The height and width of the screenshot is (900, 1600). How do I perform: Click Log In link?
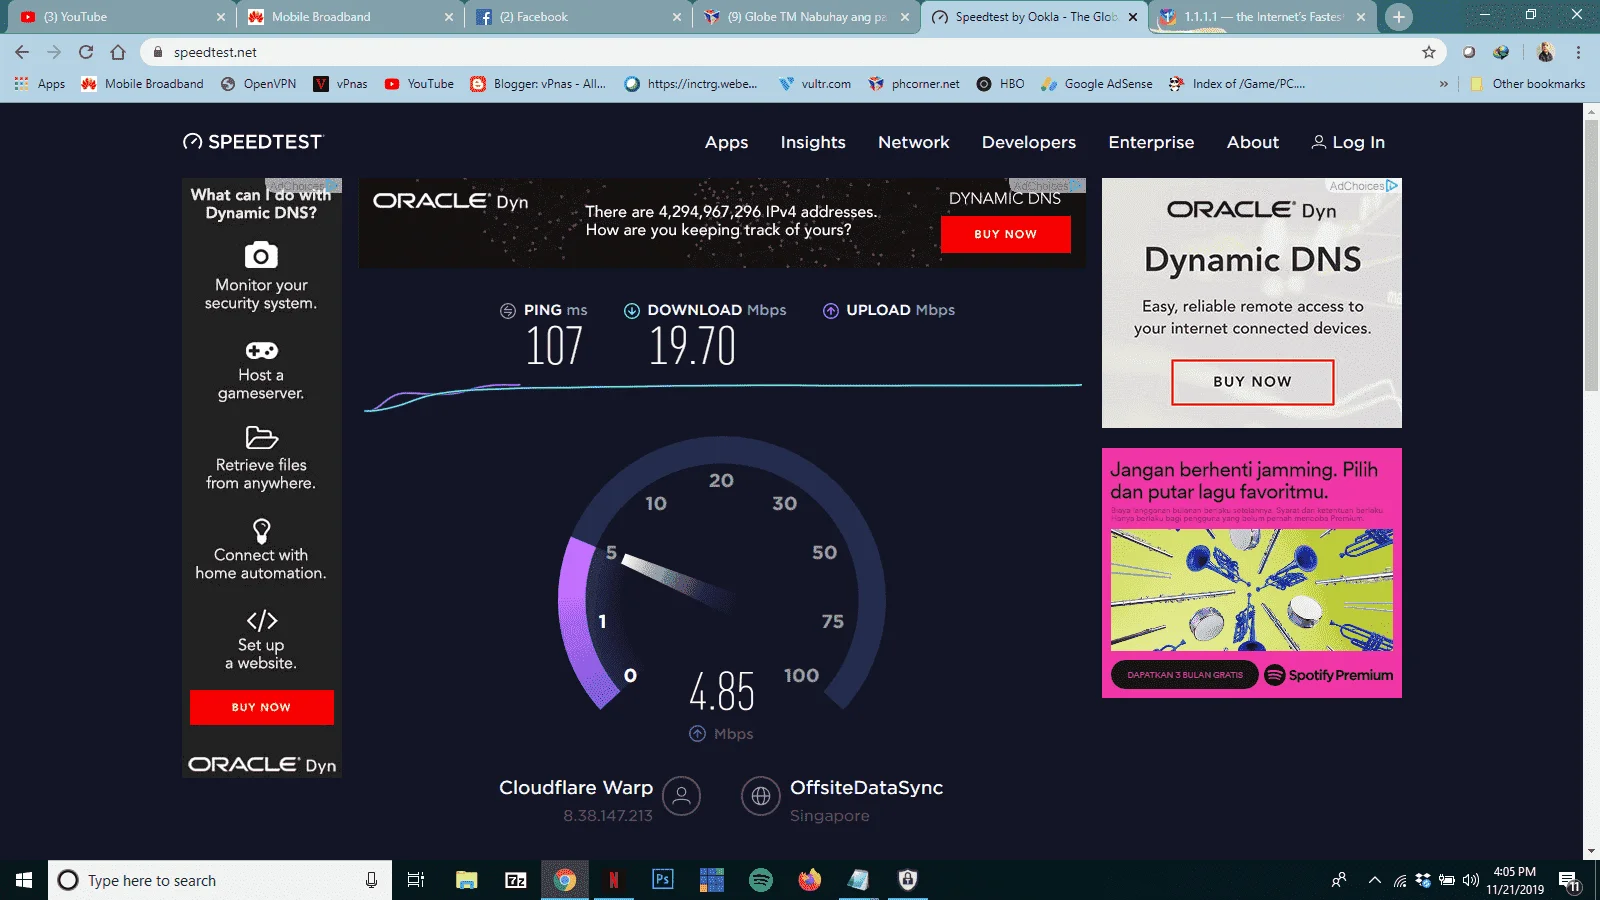click(1348, 142)
